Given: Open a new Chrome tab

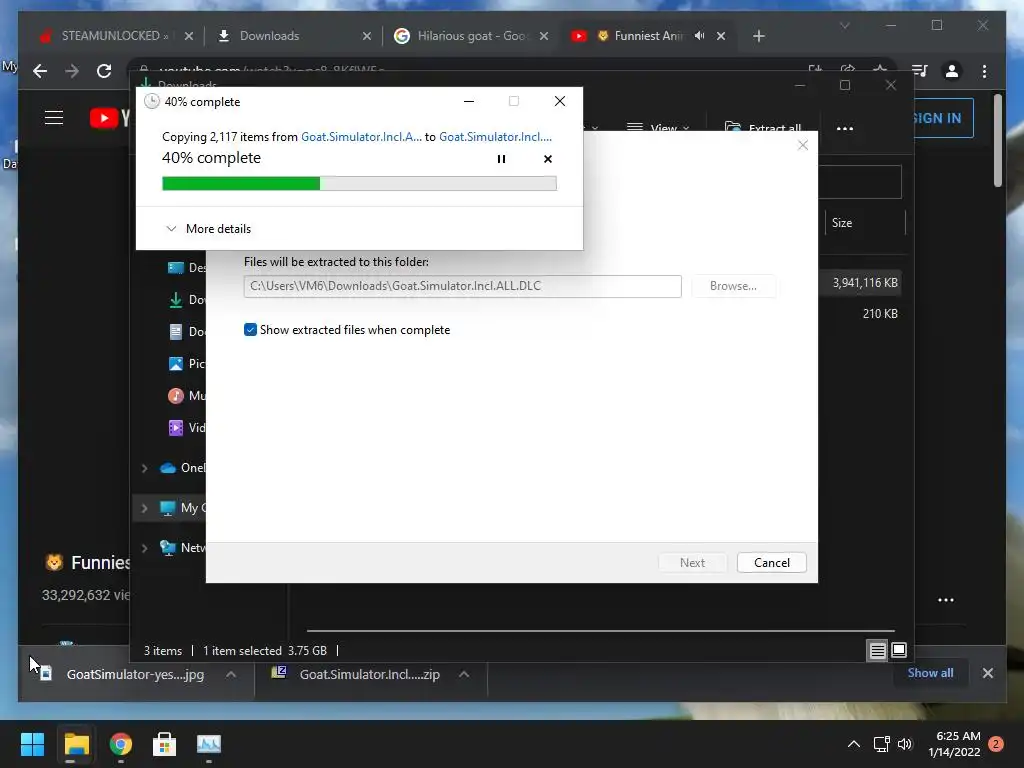Looking at the screenshot, I should pyautogui.click(x=758, y=36).
